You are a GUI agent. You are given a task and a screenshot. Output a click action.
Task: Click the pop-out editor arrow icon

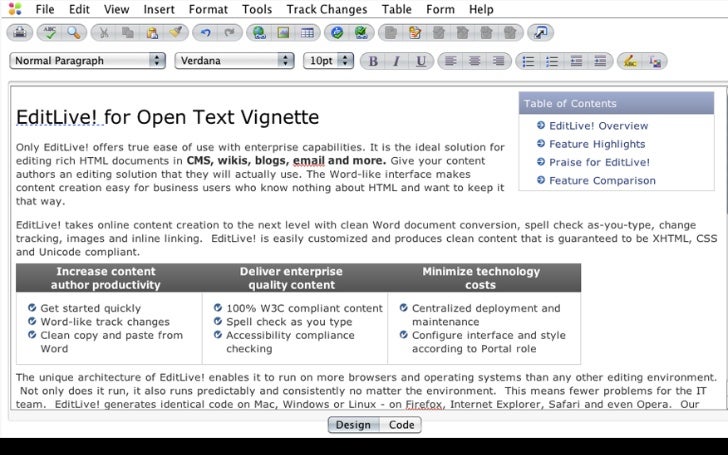point(541,32)
